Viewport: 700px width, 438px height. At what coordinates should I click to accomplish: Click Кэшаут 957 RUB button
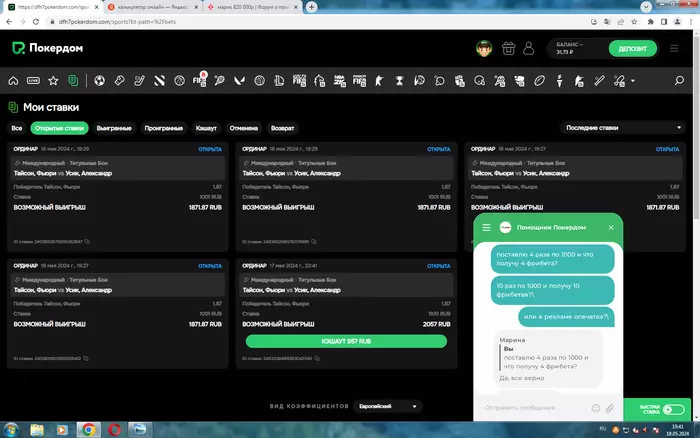tap(346, 341)
